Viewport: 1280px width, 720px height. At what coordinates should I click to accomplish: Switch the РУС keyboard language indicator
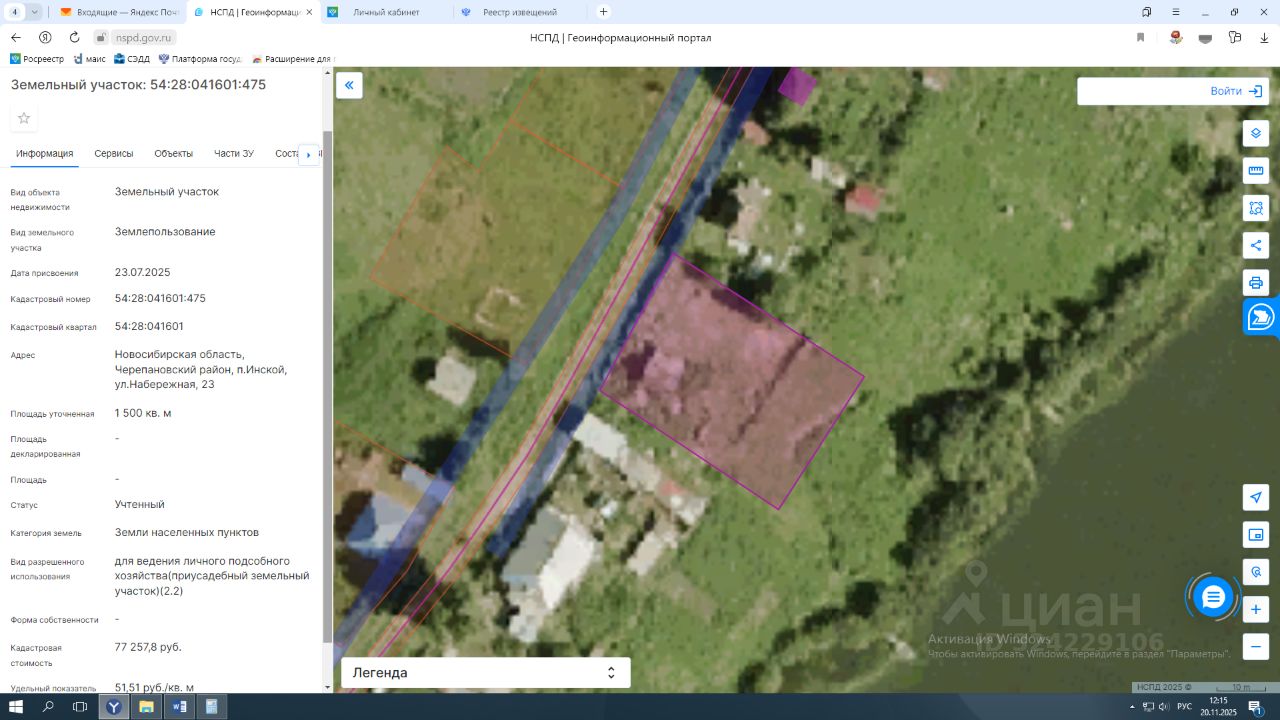pyautogui.click(x=1184, y=707)
